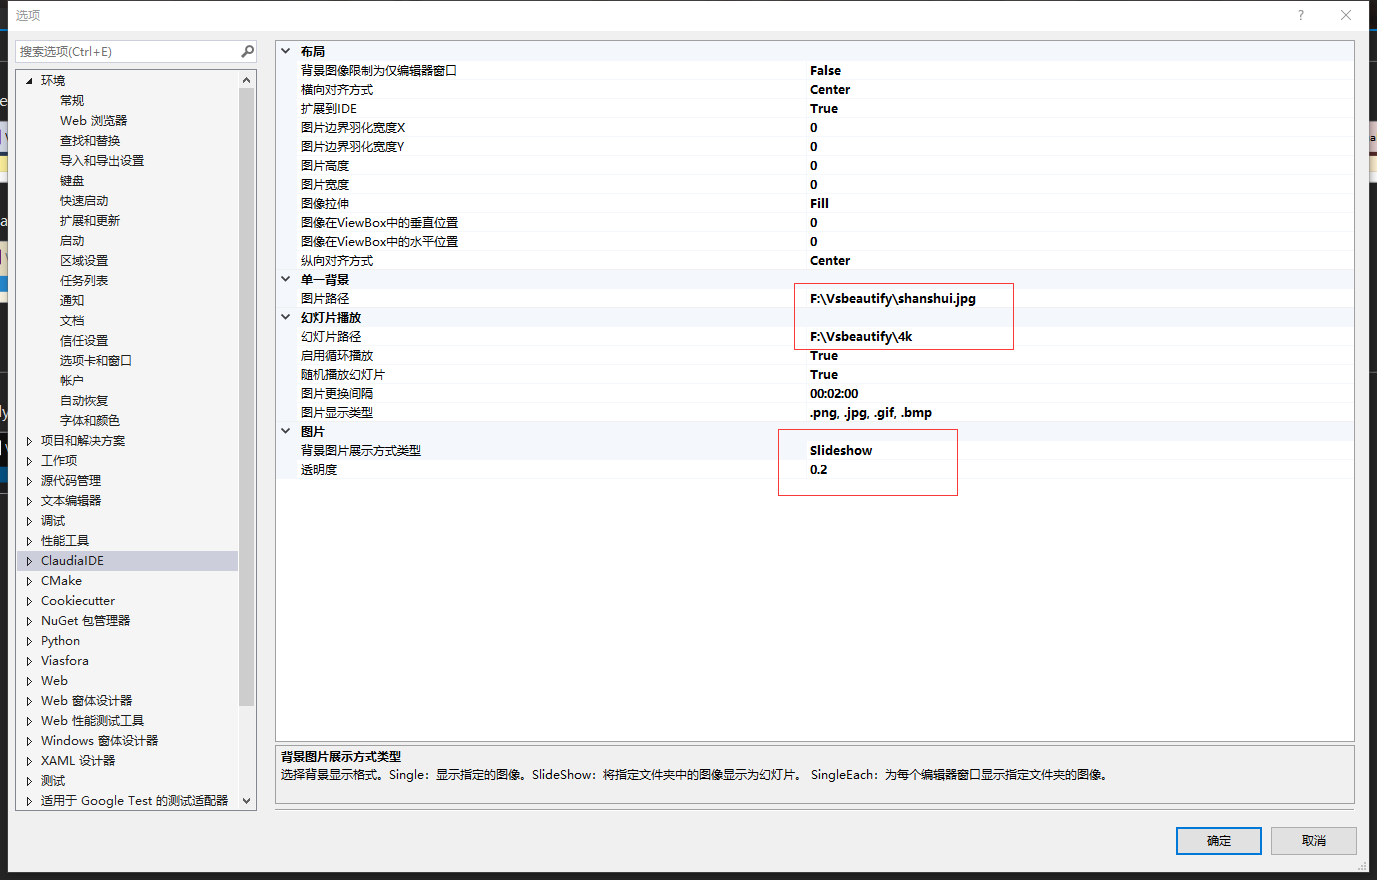Screen dimensions: 1377x880
Task: Confirm settings with the 确定 button
Action: [1218, 840]
